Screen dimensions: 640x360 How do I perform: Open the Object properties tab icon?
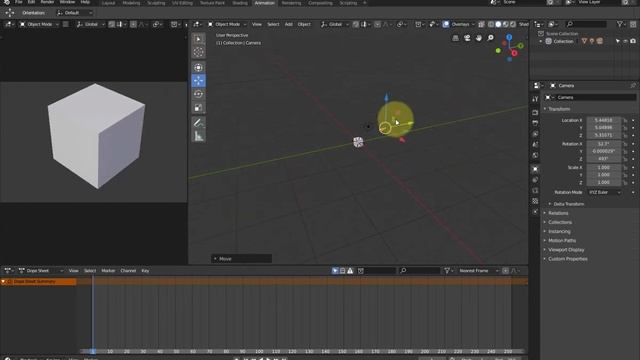535,169
